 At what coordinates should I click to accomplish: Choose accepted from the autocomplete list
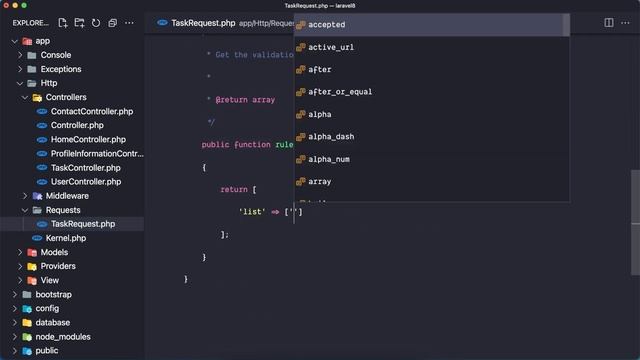tap(429, 25)
